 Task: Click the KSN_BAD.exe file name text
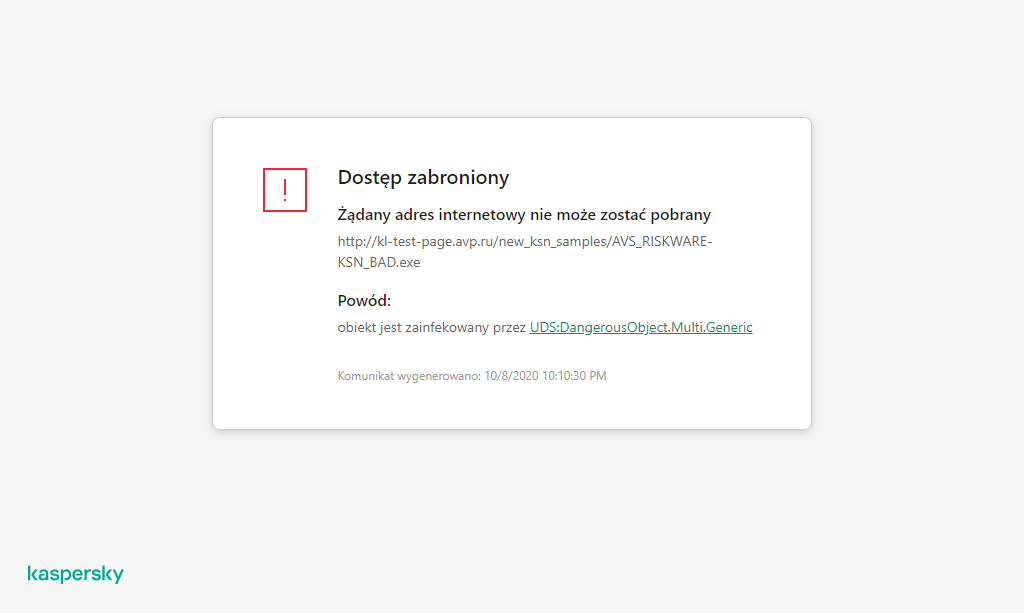(379, 261)
